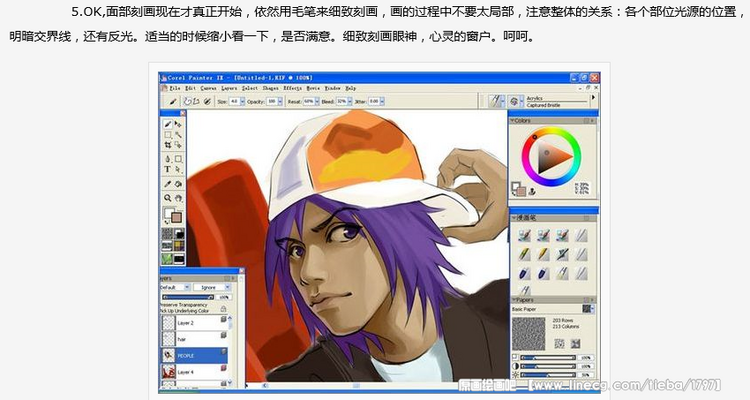Select the Layer 4 layer
Viewport: 750px width, 400px height.
click(194, 372)
